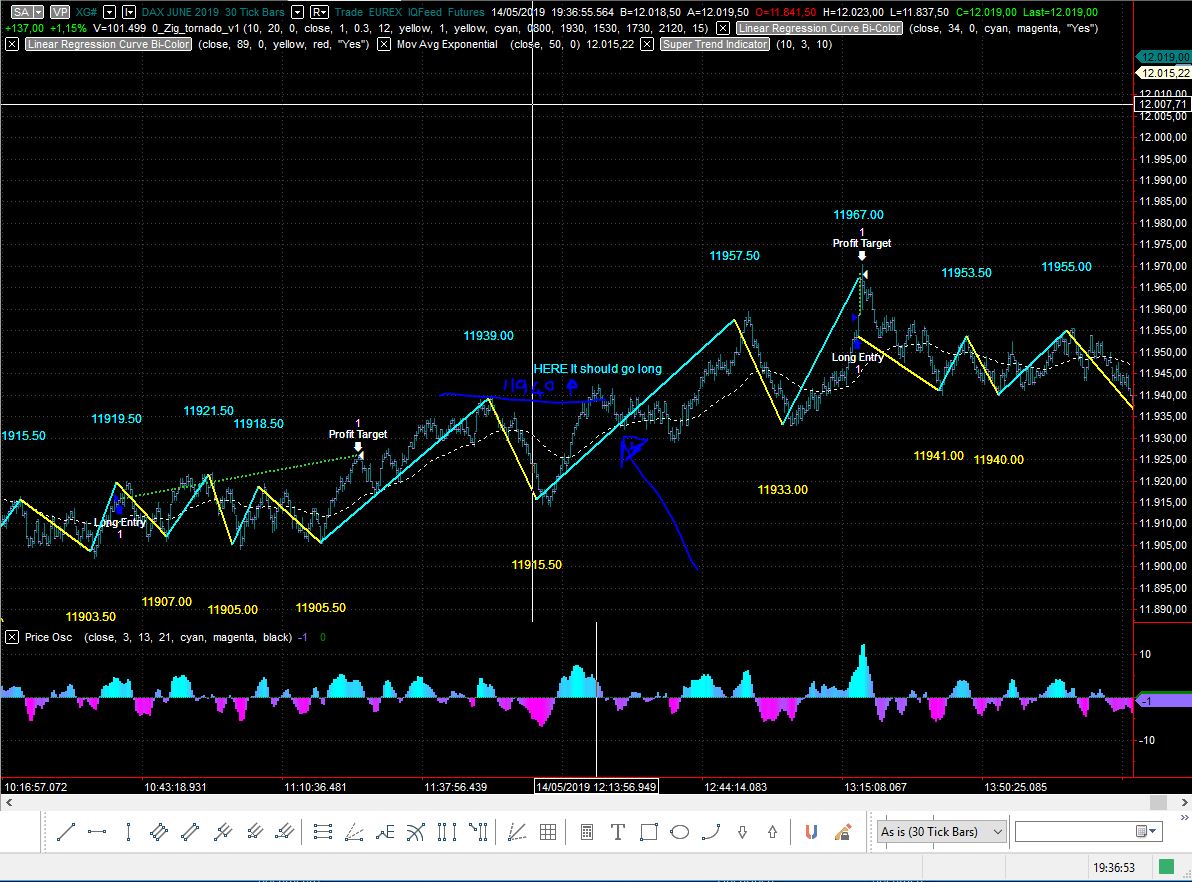Click the 12.007,71 crosshair price tag
This screenshot has height=882, width=1192.
pos(1162,104)
